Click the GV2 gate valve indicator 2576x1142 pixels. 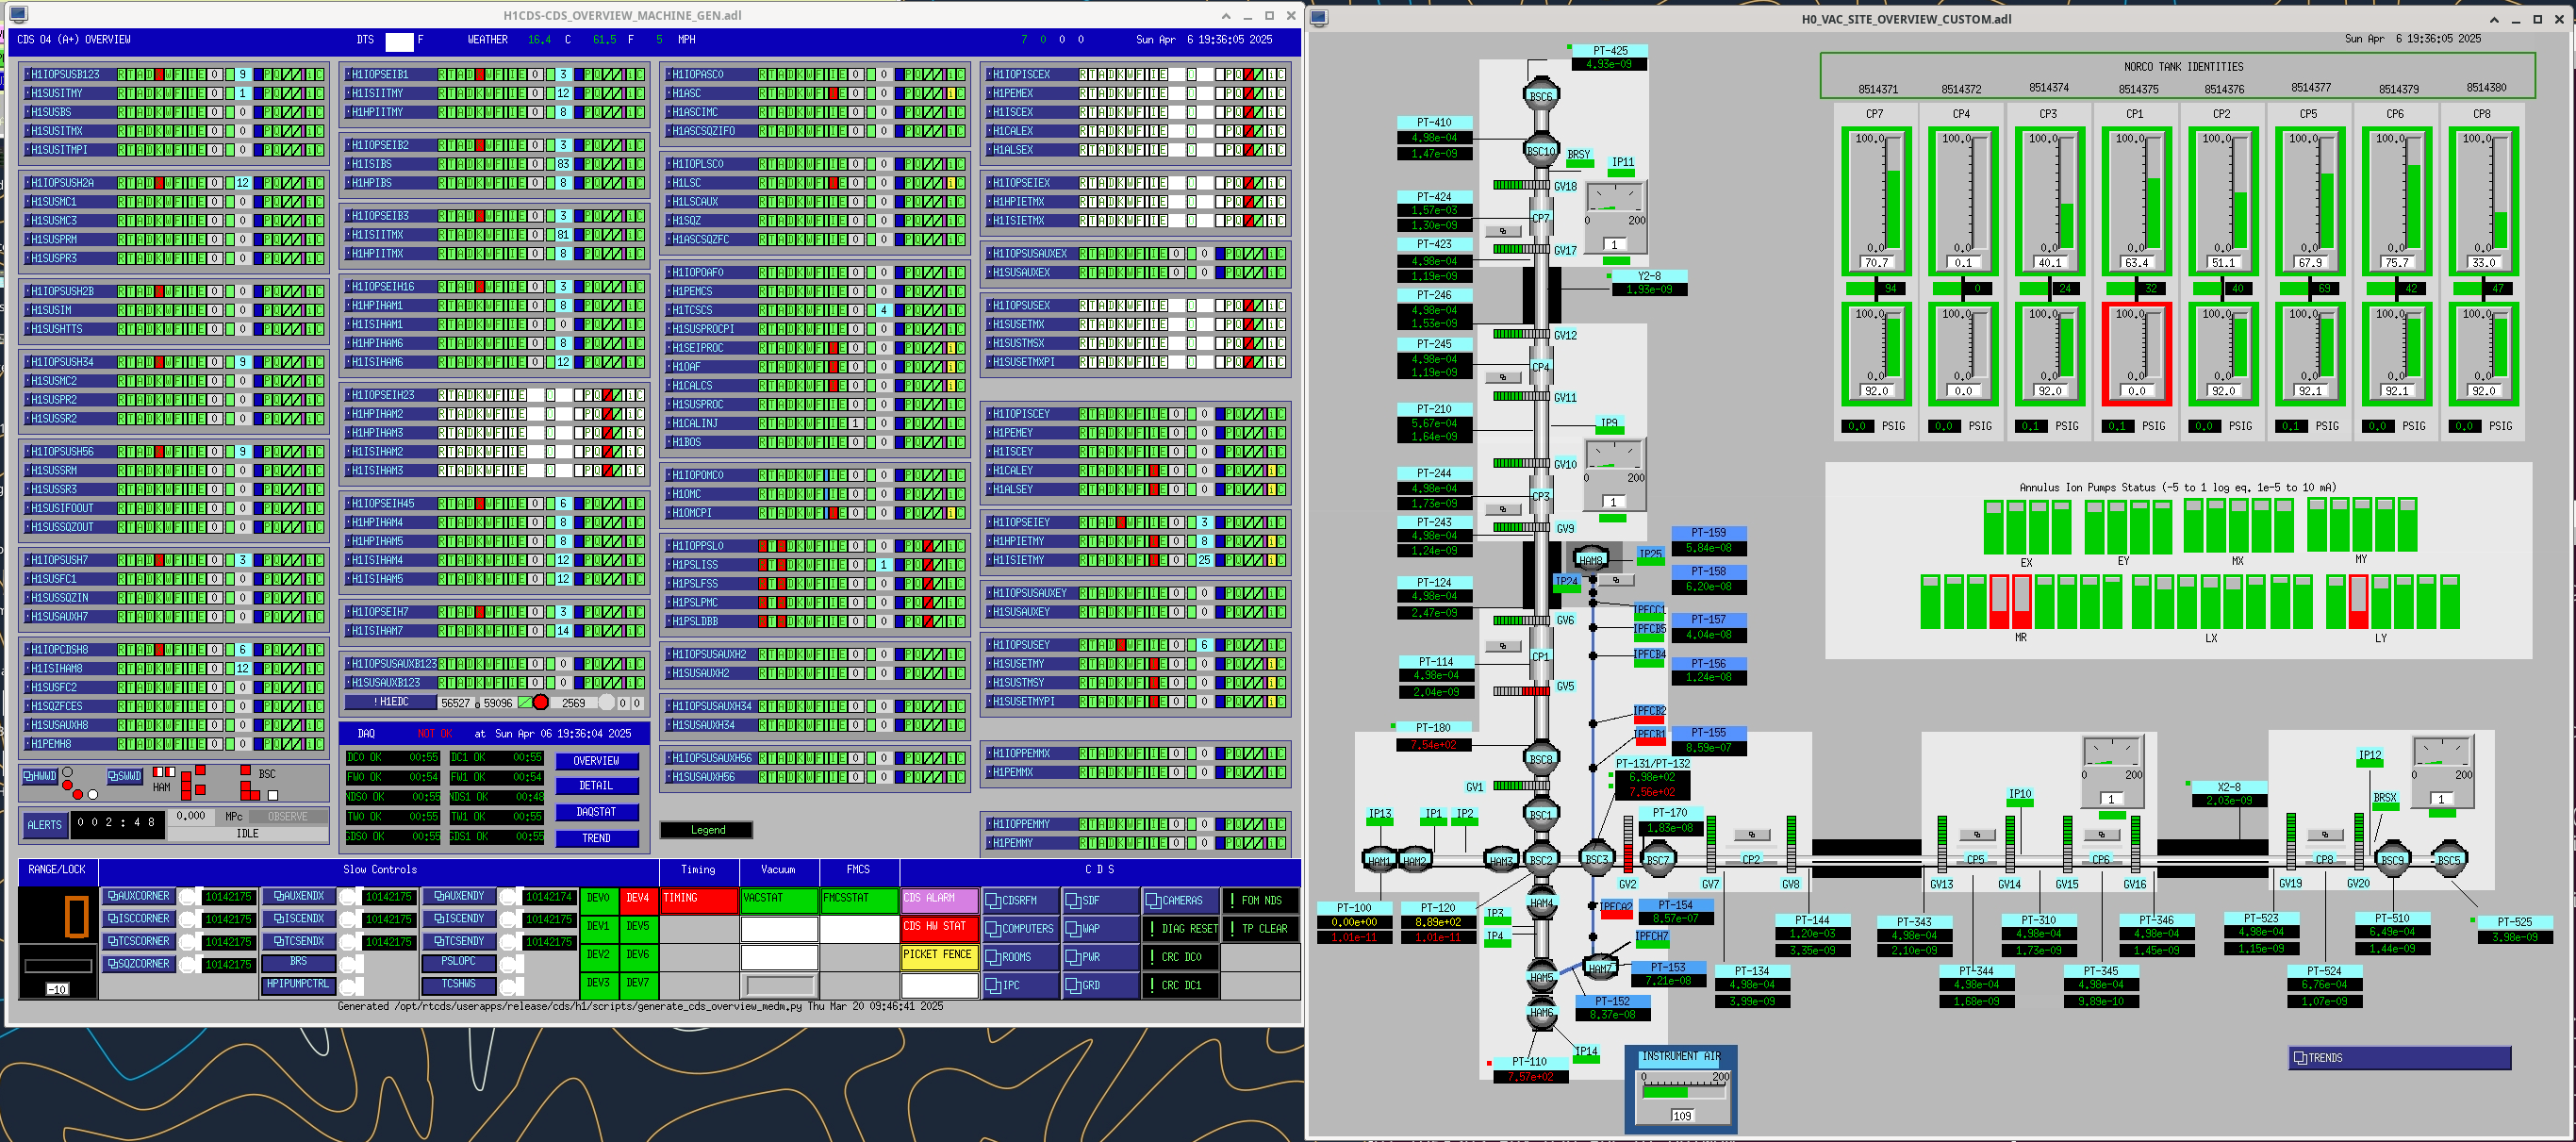[1628, 844]
